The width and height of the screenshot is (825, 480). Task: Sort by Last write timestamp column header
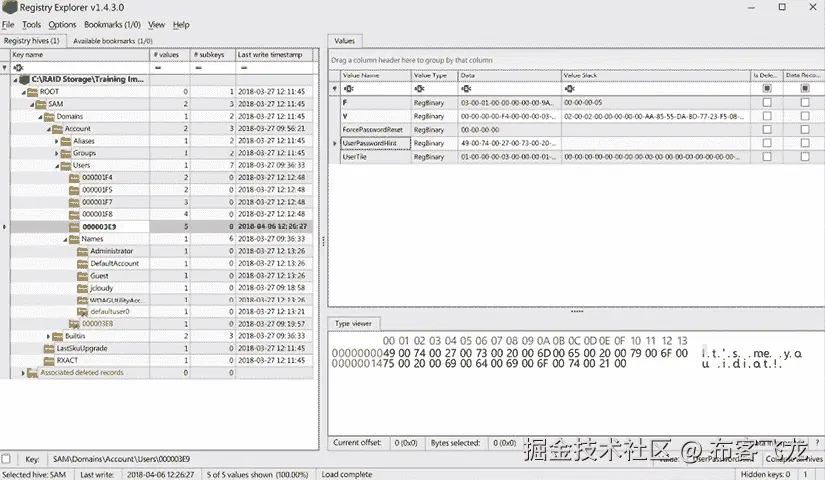coord(274,55)
